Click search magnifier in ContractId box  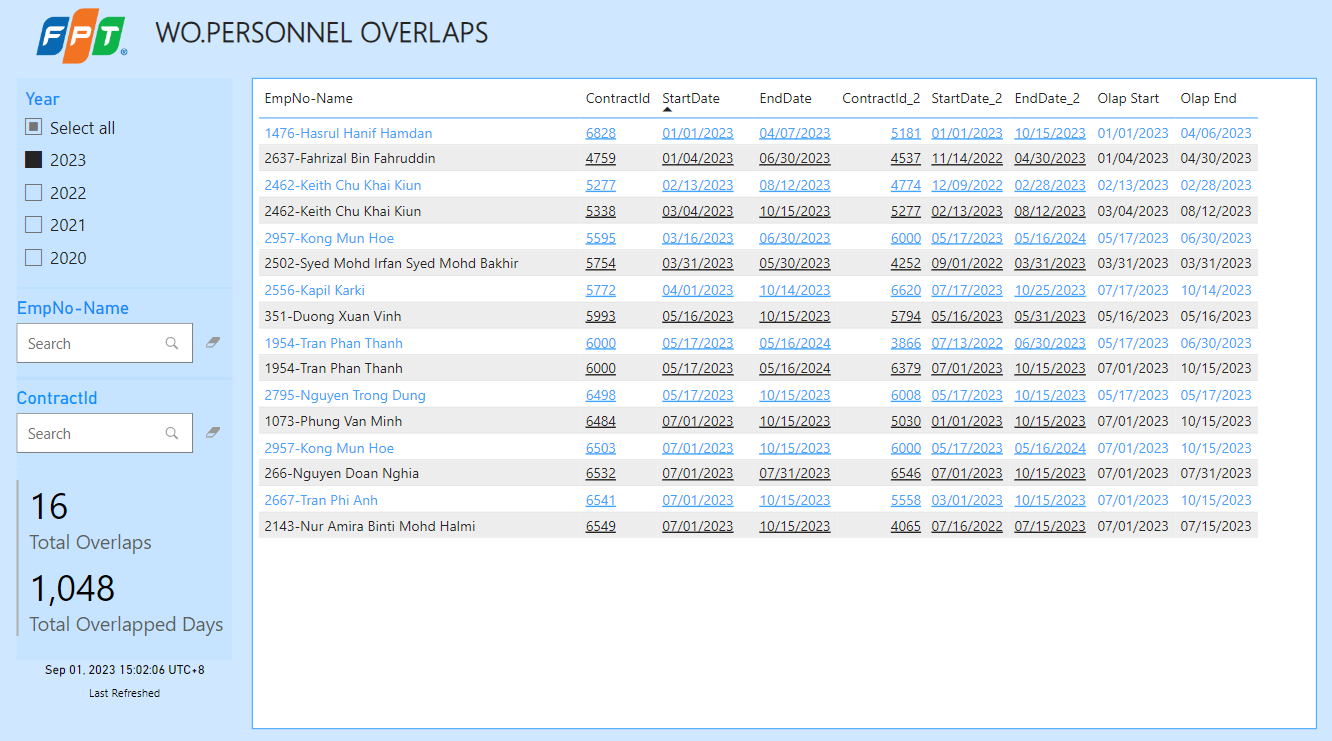point(172,433)
